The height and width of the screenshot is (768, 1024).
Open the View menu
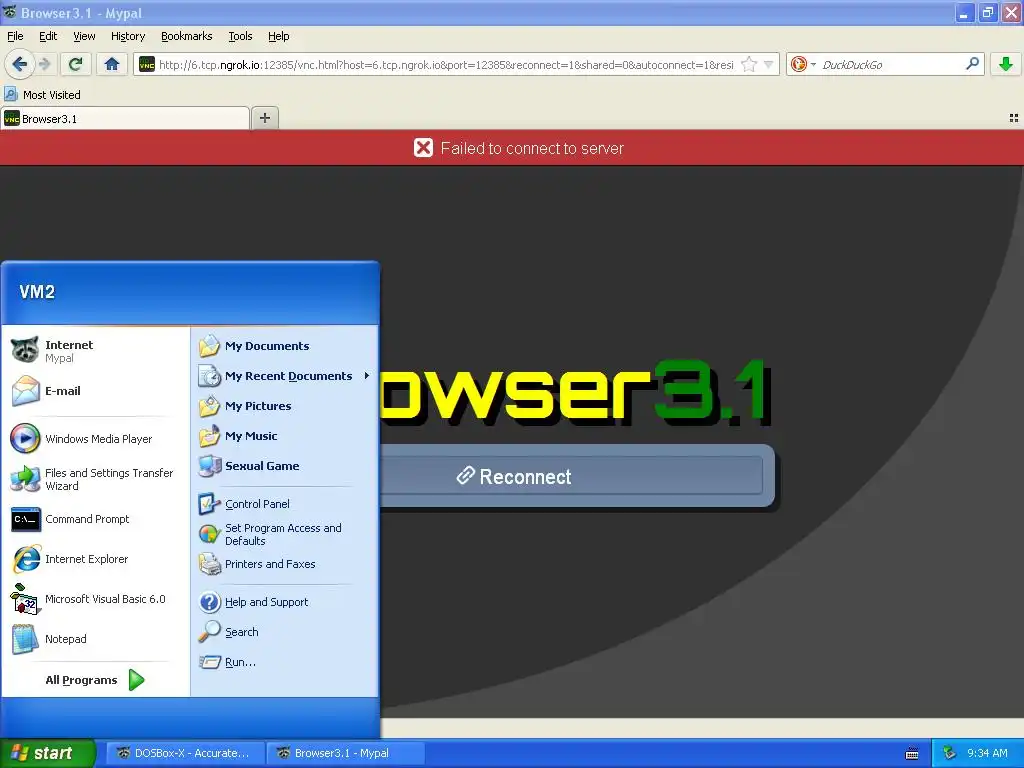coord(84,36)
